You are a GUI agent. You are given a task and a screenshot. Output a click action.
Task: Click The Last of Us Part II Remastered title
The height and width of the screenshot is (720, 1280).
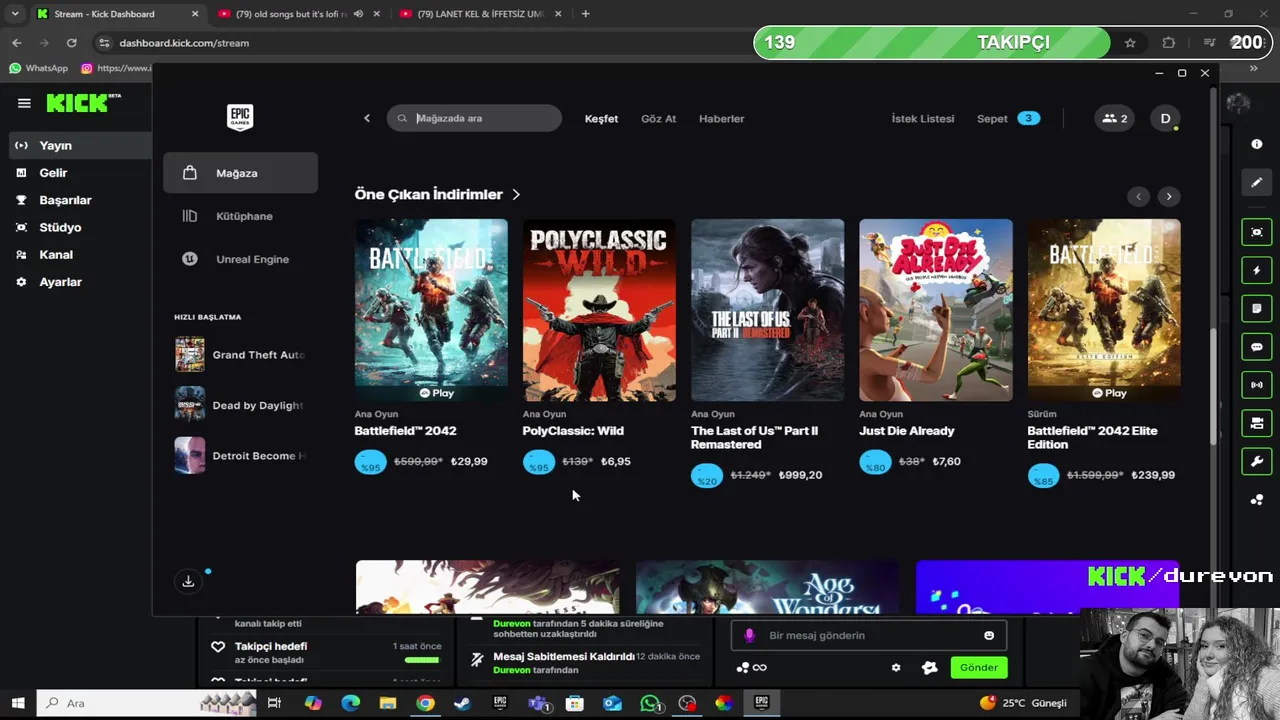tap(754, 437)
